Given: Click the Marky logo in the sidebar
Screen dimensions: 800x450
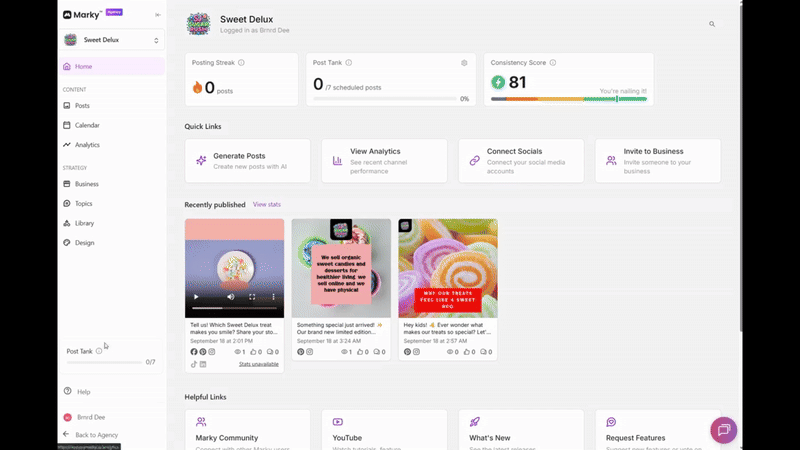Looking at the screenshot, I should coord(82,15).
